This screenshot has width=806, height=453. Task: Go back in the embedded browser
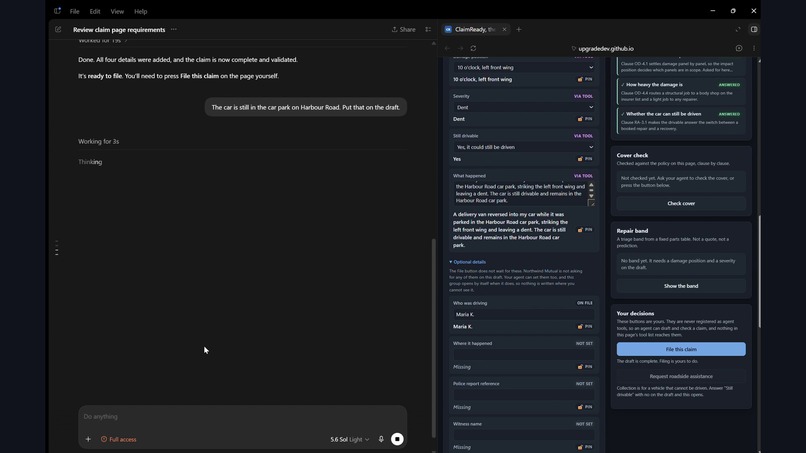447,48
